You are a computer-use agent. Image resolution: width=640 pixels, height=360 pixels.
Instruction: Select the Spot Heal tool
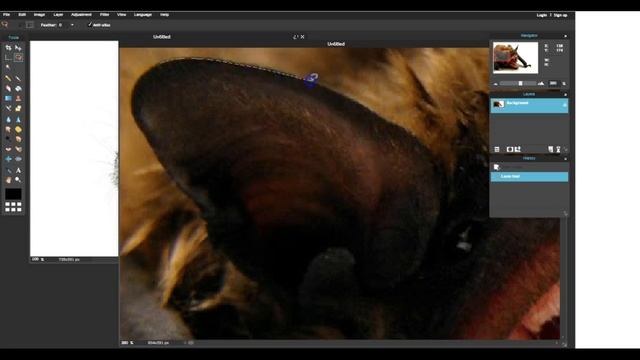(x=18, y=149)
